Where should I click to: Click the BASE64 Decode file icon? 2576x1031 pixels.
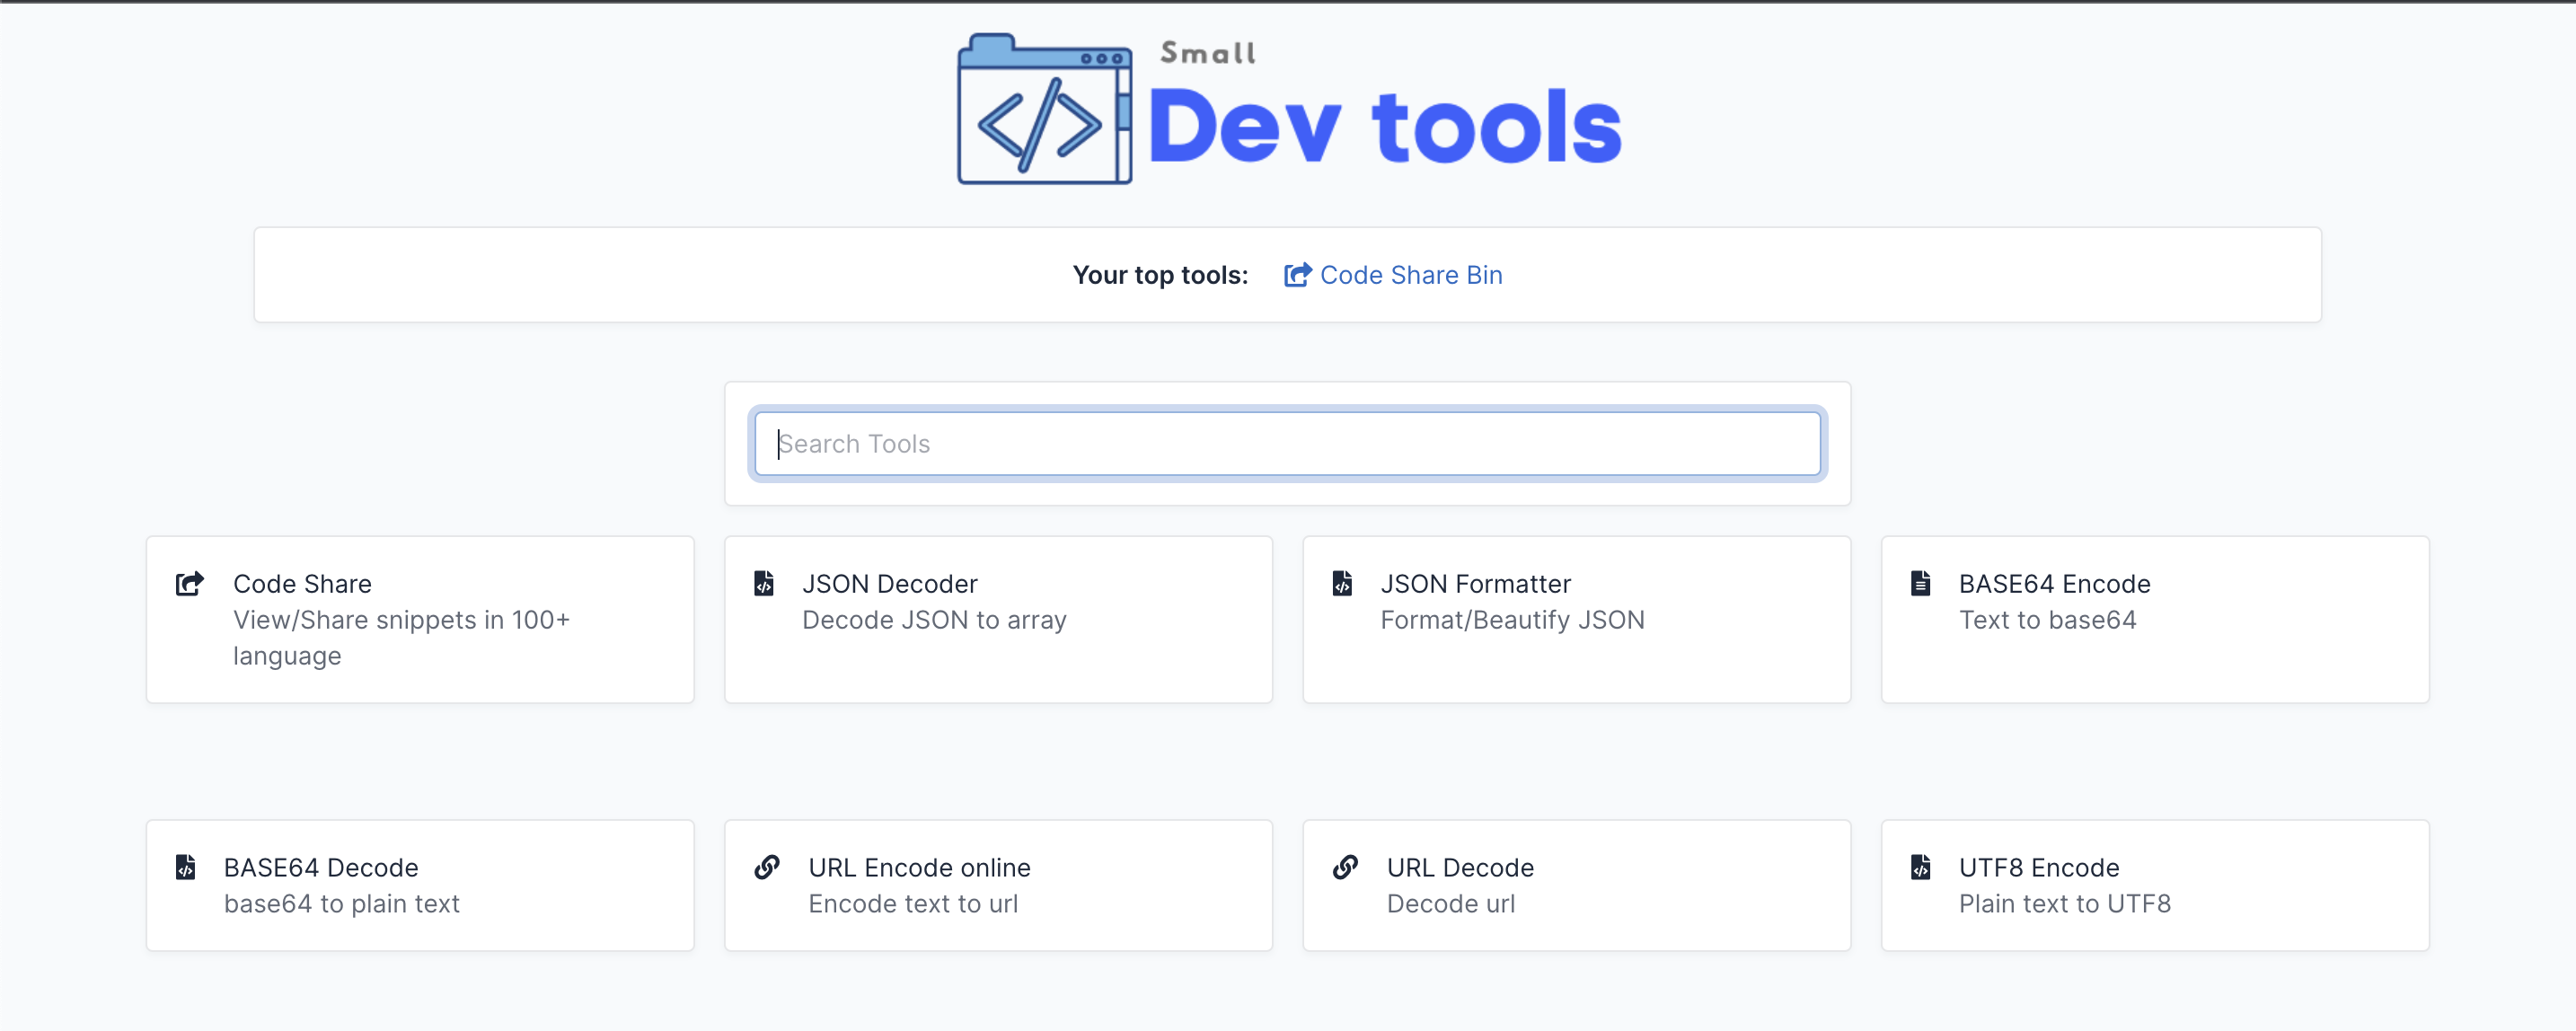tap(186, 867)
